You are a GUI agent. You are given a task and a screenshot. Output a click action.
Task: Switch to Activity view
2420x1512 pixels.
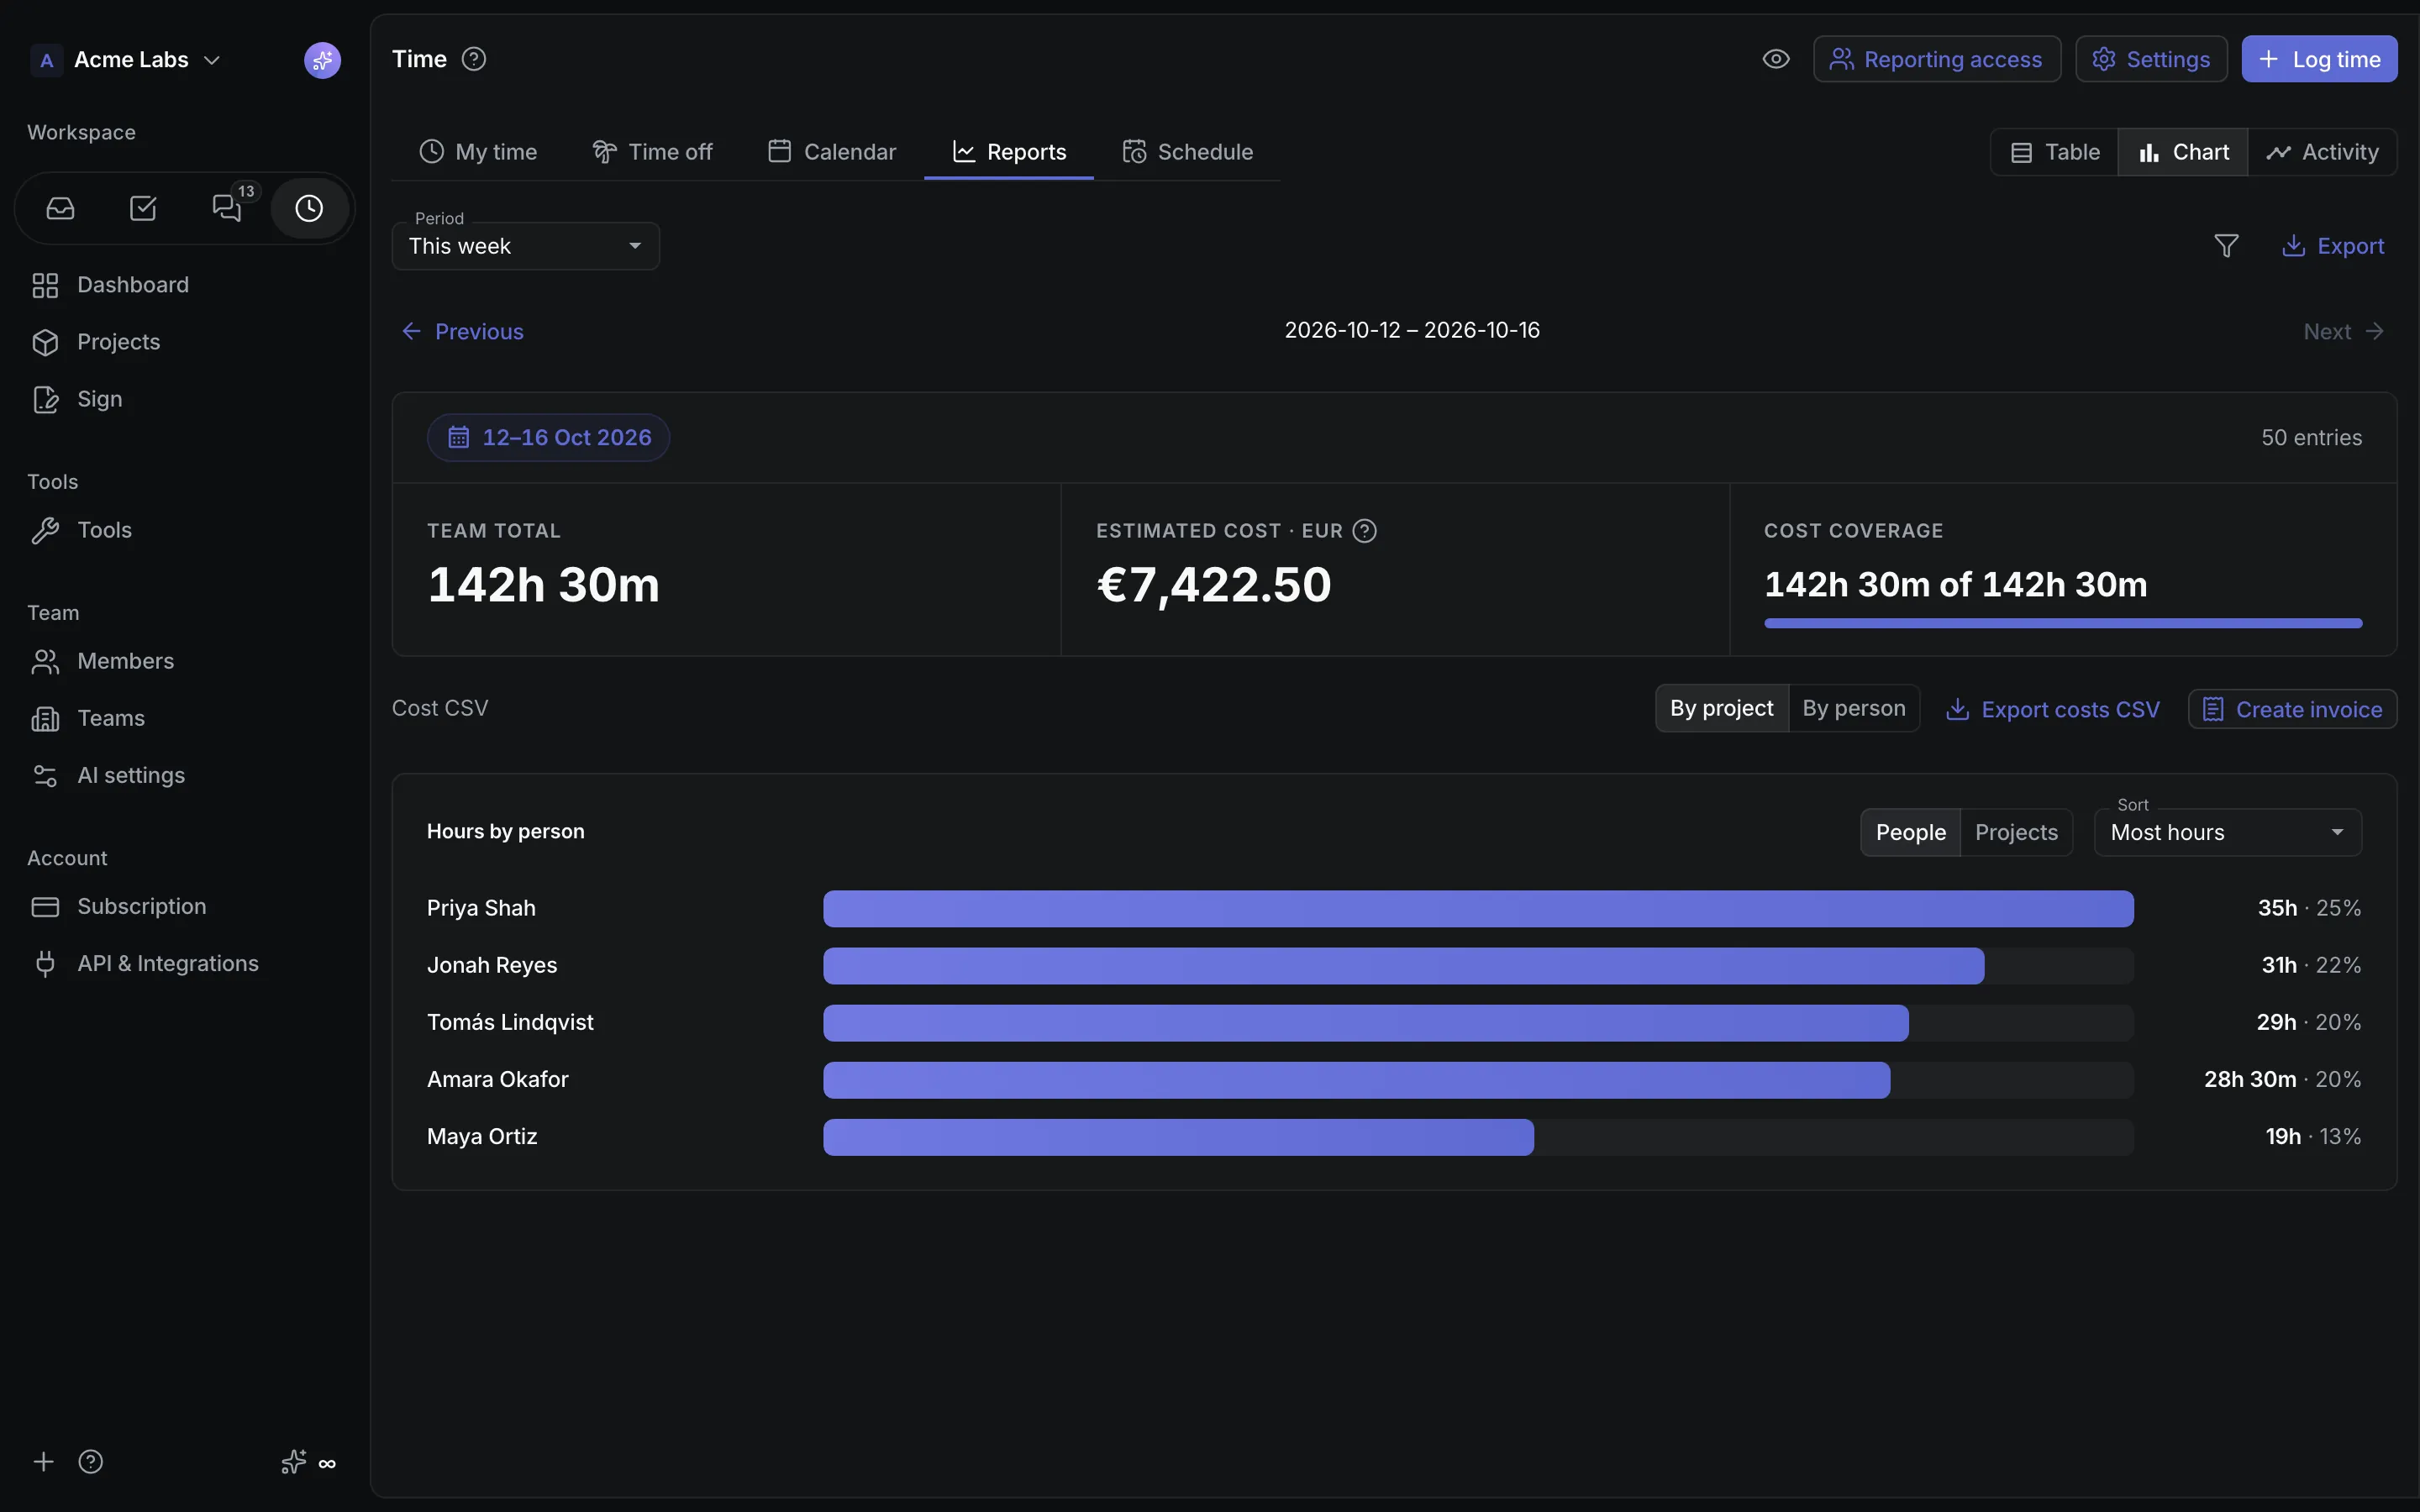(x=2322, y=152)
